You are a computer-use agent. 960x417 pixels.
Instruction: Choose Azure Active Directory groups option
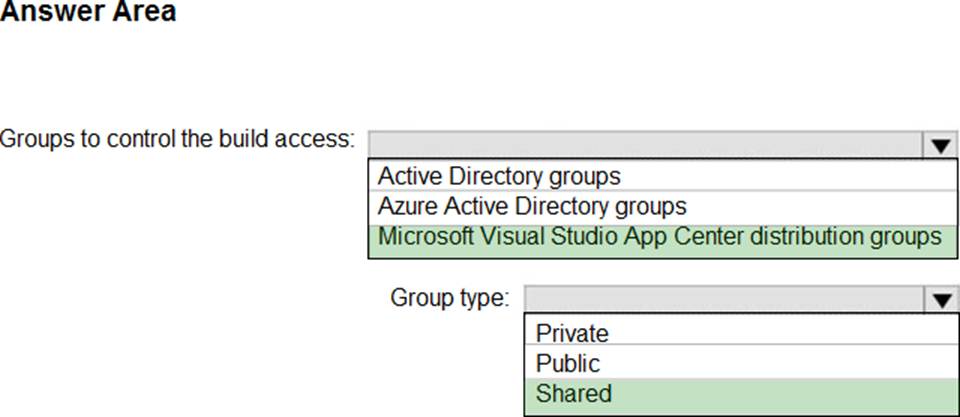click(x=532, y=207)
